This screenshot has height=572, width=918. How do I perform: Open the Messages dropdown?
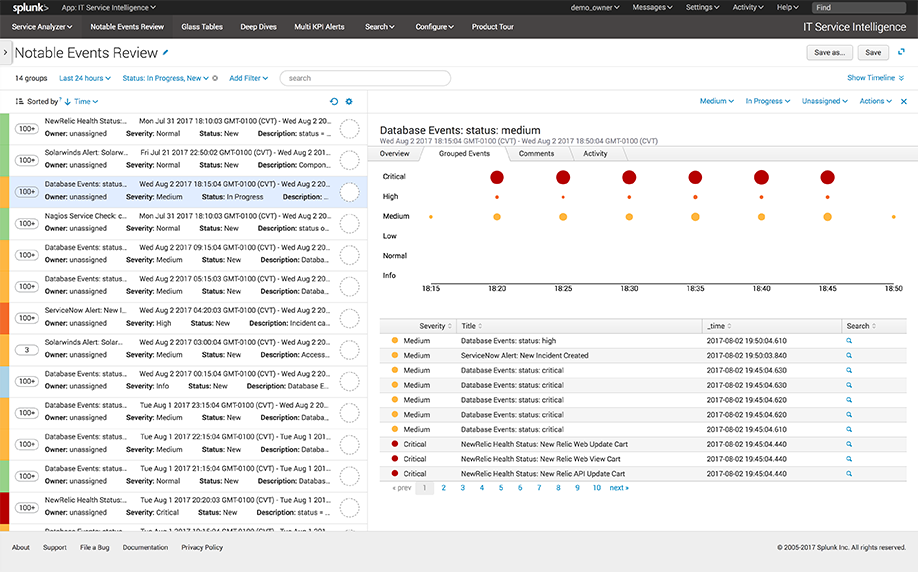click(x=652, y=8)
